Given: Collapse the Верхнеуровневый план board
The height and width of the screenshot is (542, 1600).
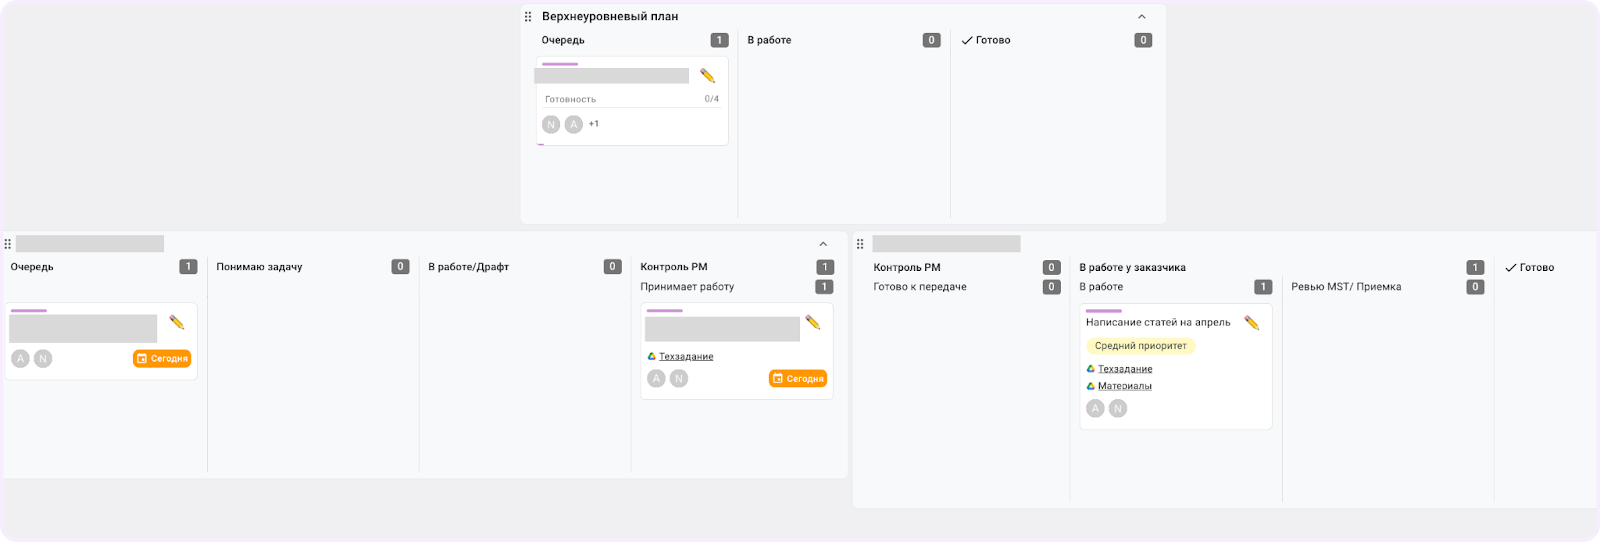Looking at the screenshot, I should tap(1142, 17).
